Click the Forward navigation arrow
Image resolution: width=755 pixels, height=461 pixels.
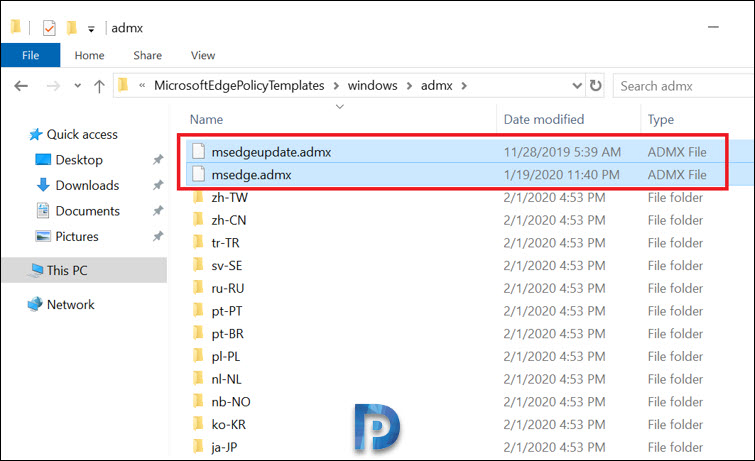tap(53, 86)
